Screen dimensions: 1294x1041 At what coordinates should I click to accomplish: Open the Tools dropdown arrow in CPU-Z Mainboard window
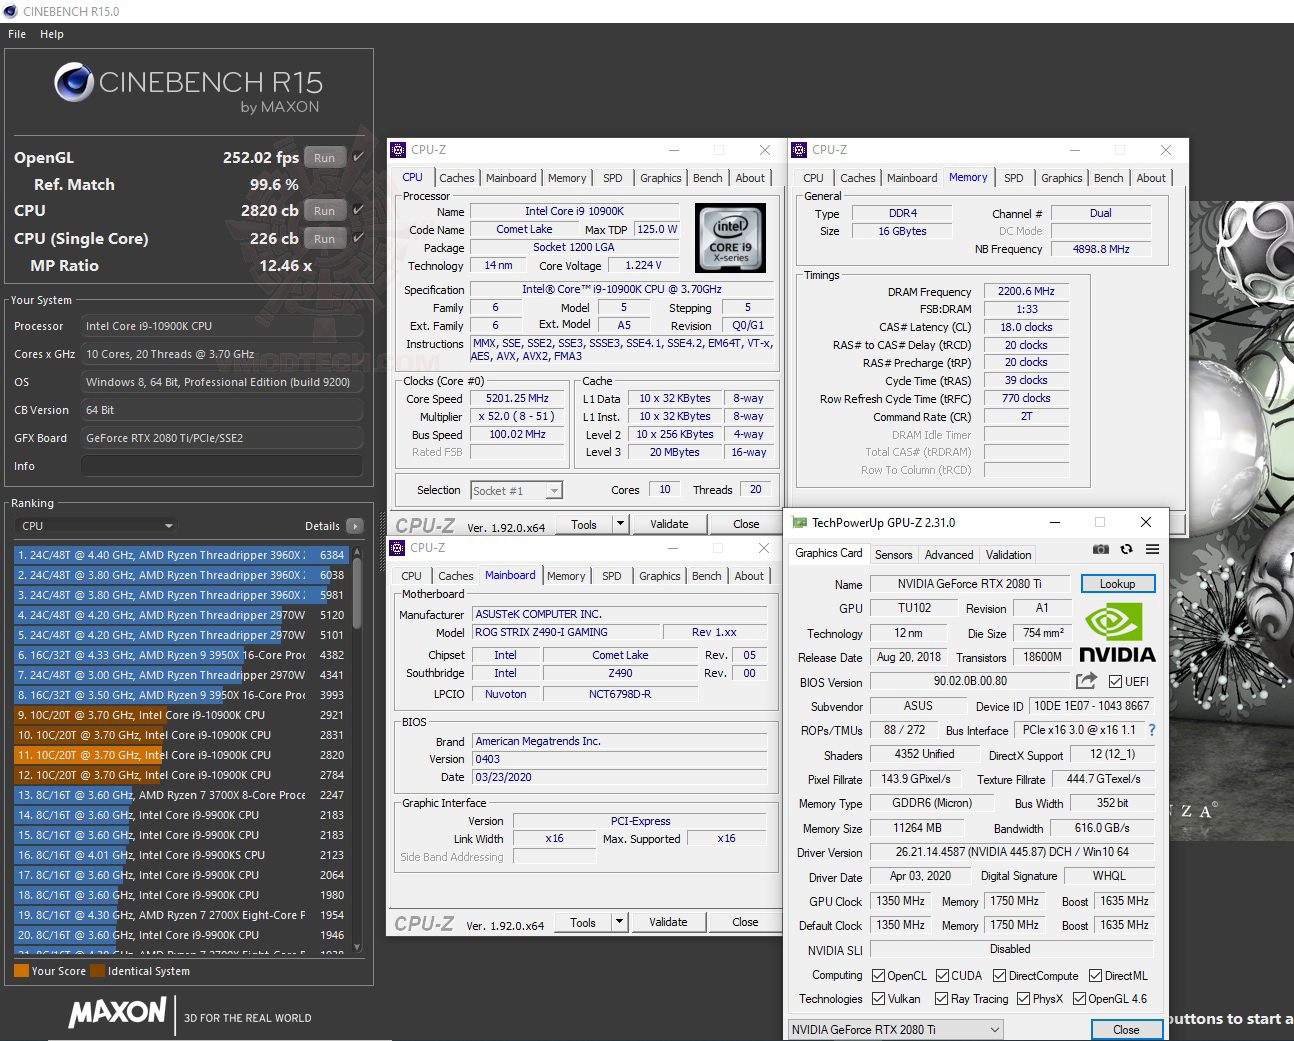click(619, 922)
